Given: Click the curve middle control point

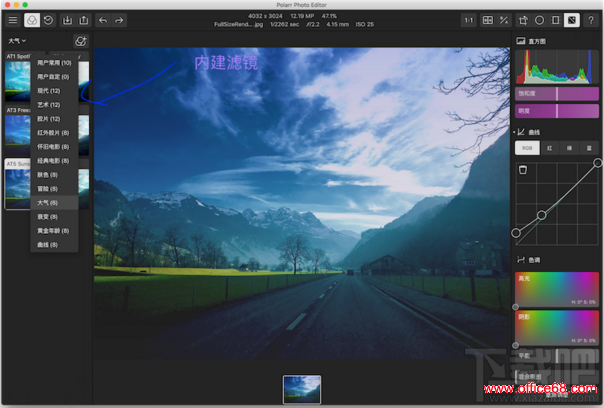Looking at the screenshot, I should tap(542, 215).
